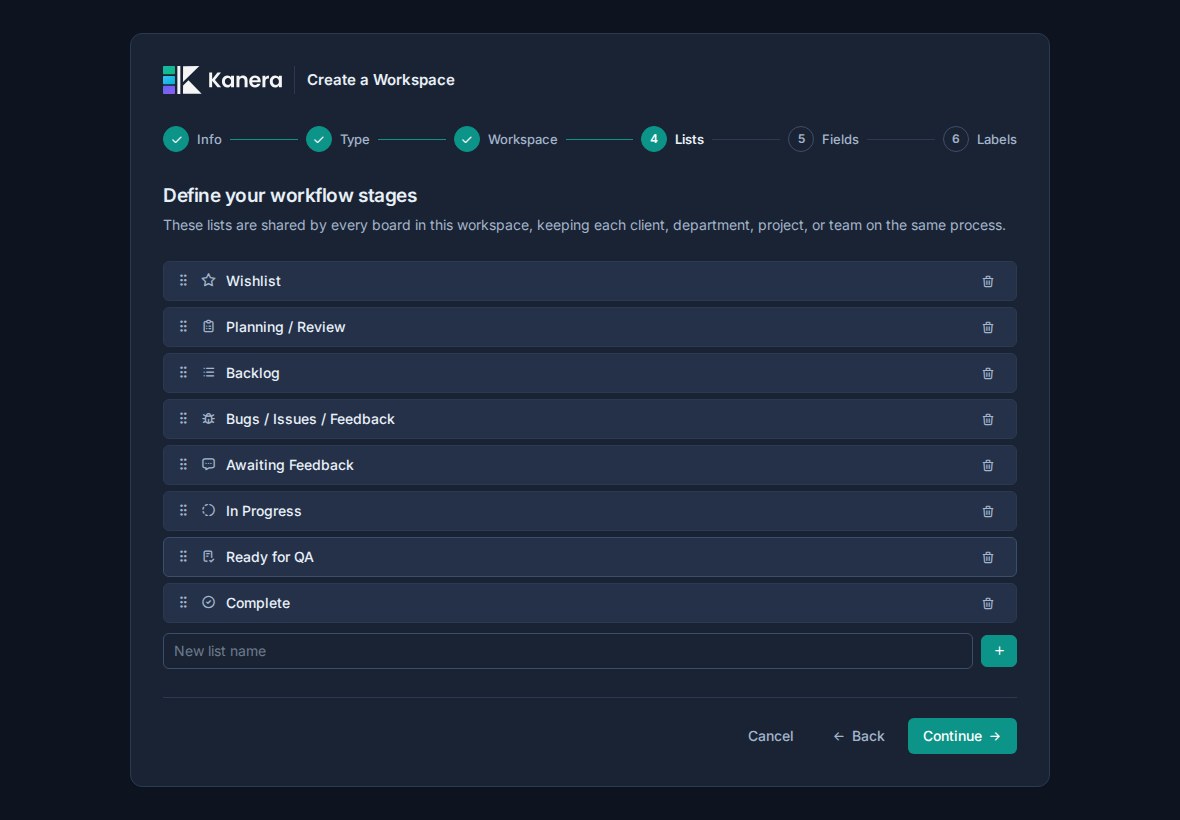Delete the Bugs / Issues / Feedback list
Screen dimensions: 1180x820
click(987, 419)
